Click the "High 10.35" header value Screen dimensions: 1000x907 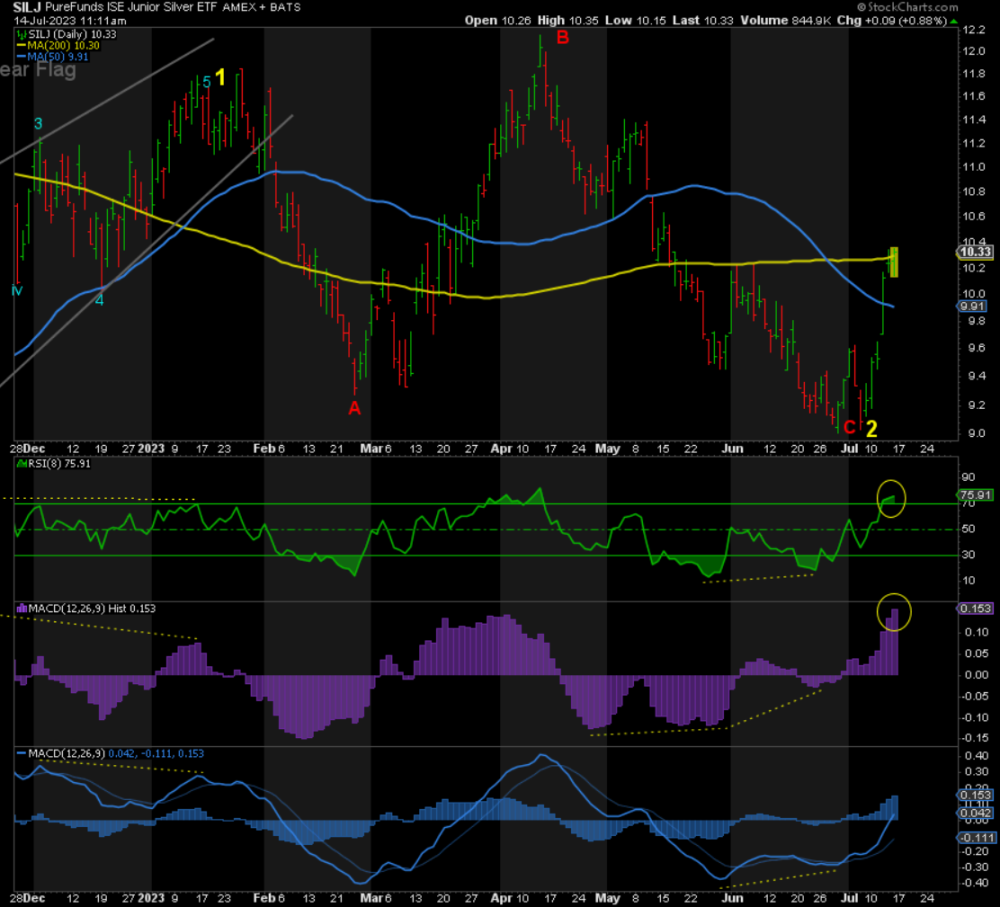(x=568, y=20)
